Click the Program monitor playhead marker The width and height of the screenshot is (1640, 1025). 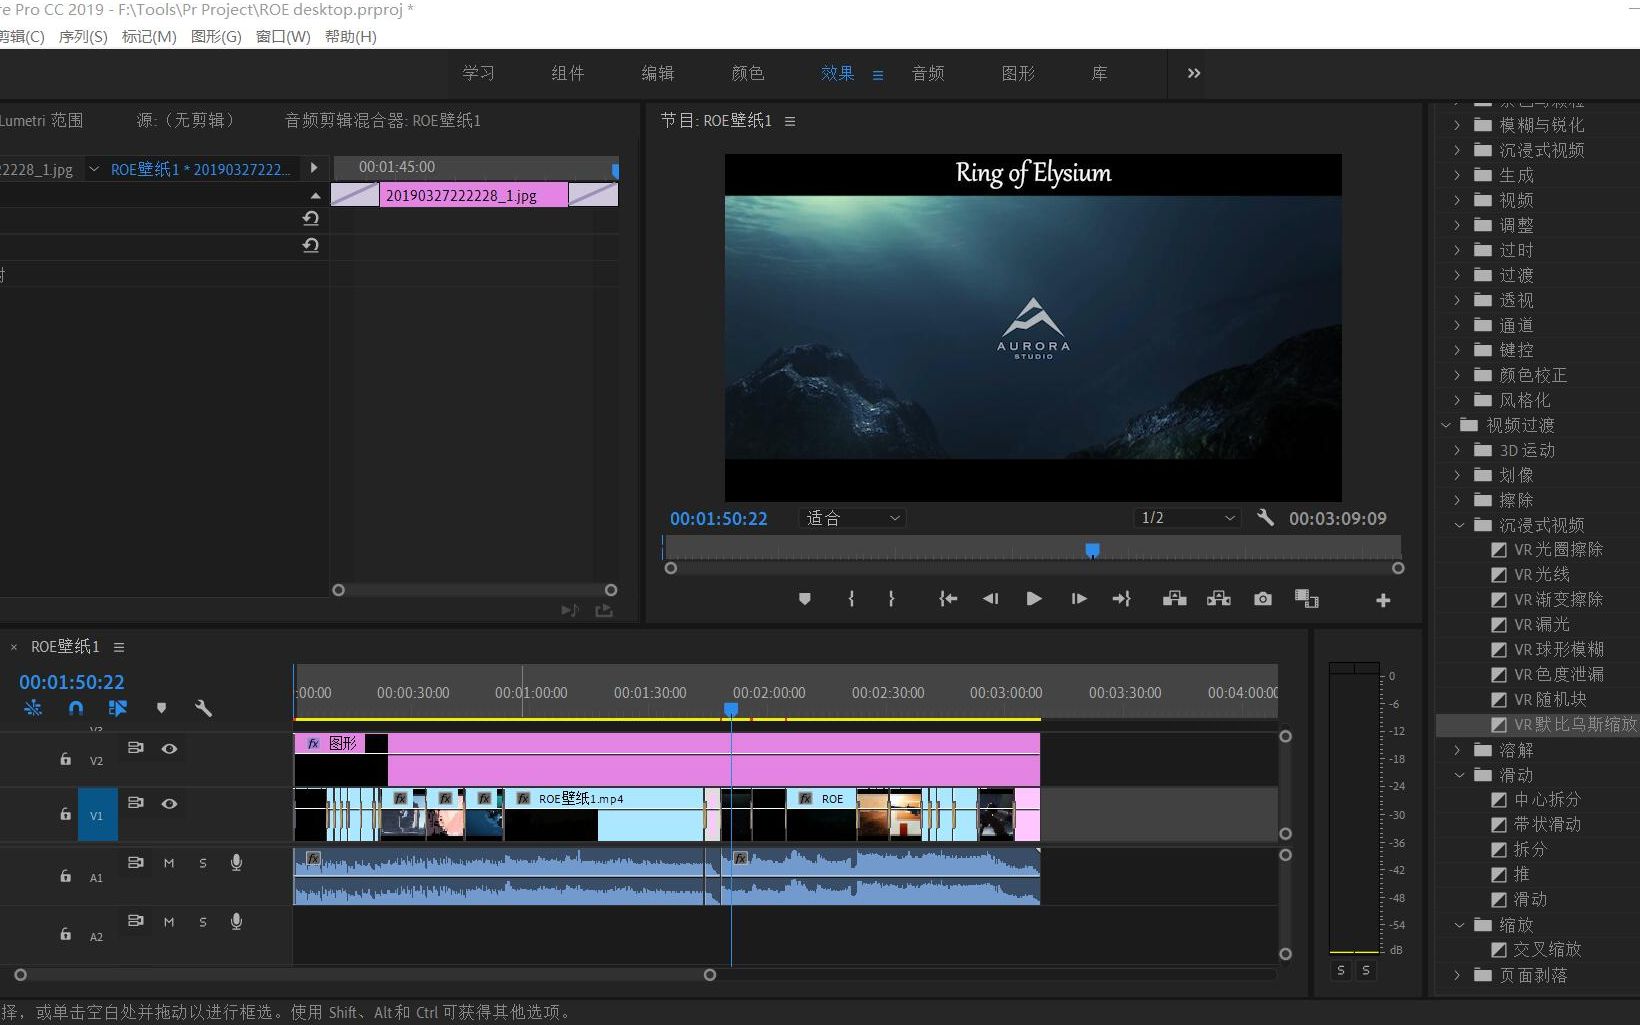pos(1092,550)
